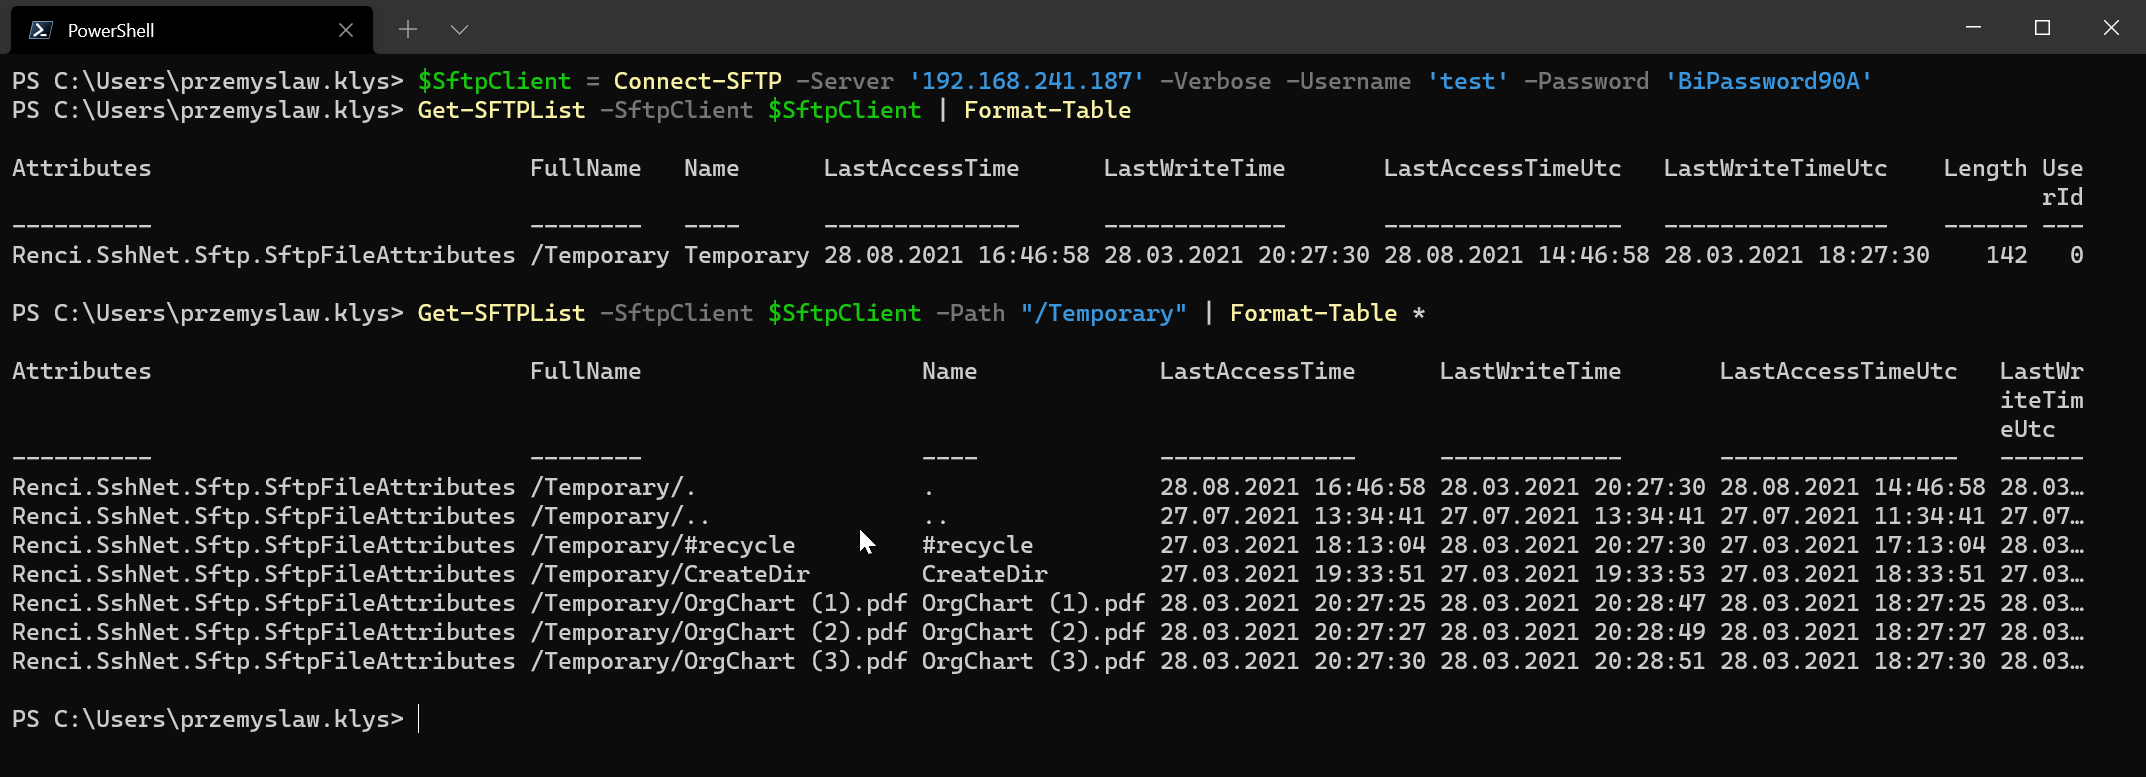The height and width of the screenshot is (777, 2146).
Task: Click the PowerShell icon in the tab
Action: coord(41,30)
